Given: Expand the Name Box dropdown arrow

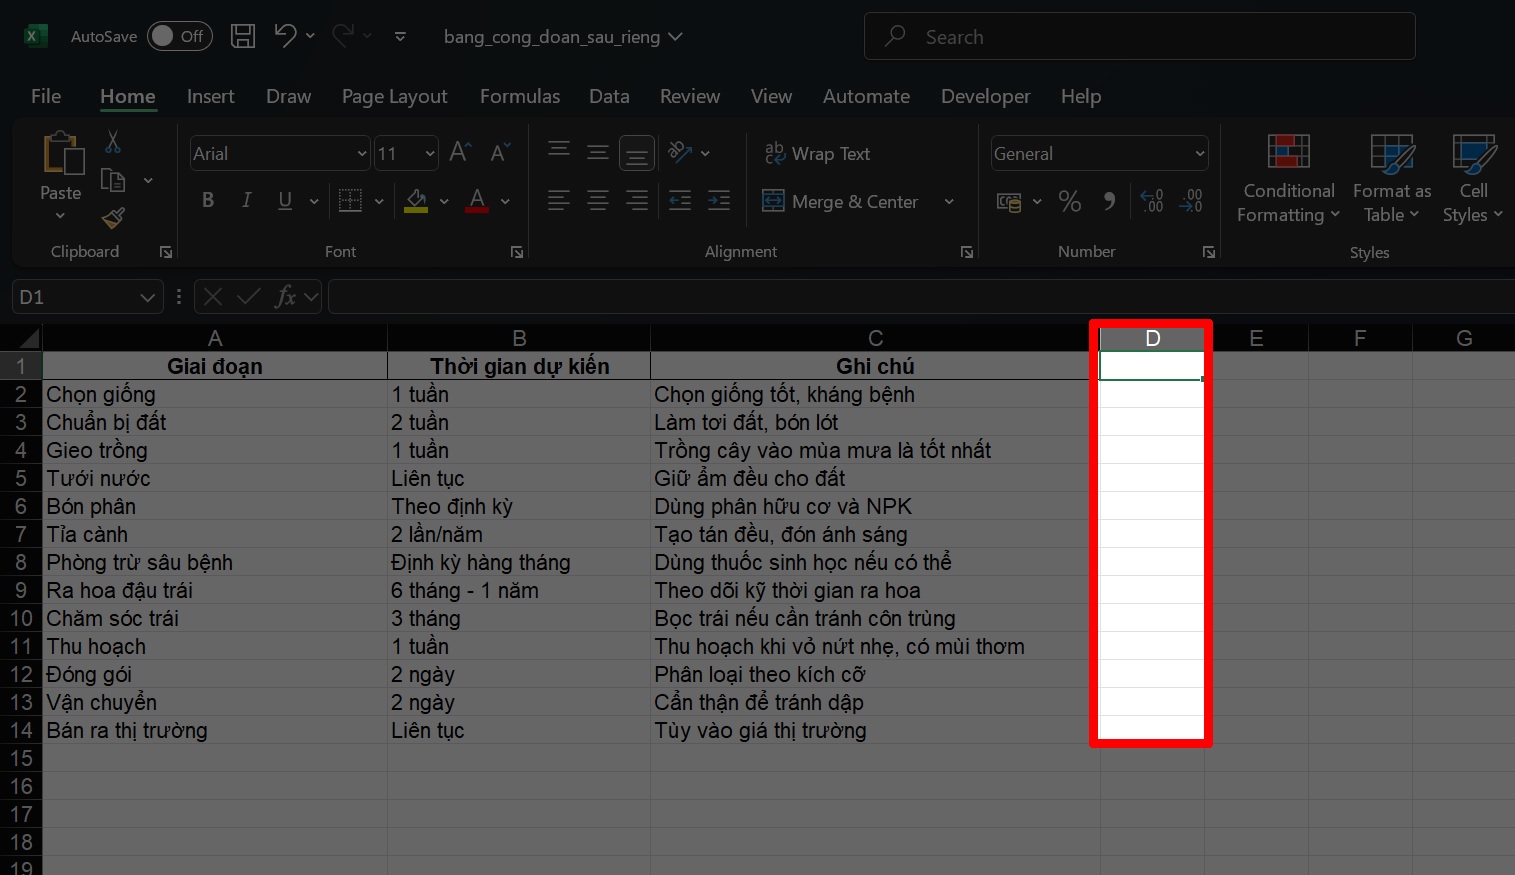Looking at the screenshot, I should click(147, 297).
